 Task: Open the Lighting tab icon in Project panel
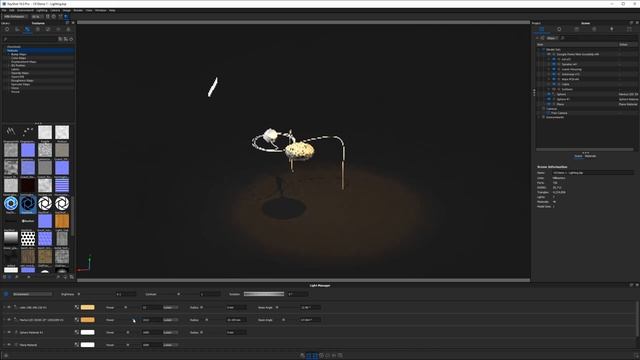point(594,29)
